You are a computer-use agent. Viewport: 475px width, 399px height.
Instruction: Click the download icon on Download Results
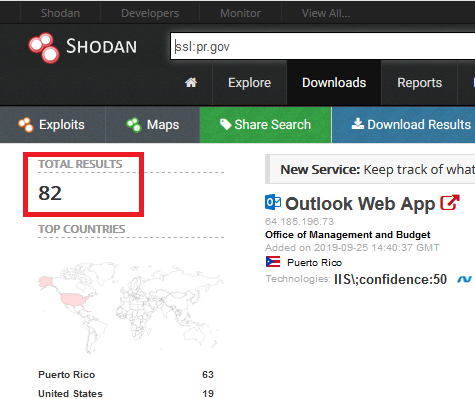358,124
